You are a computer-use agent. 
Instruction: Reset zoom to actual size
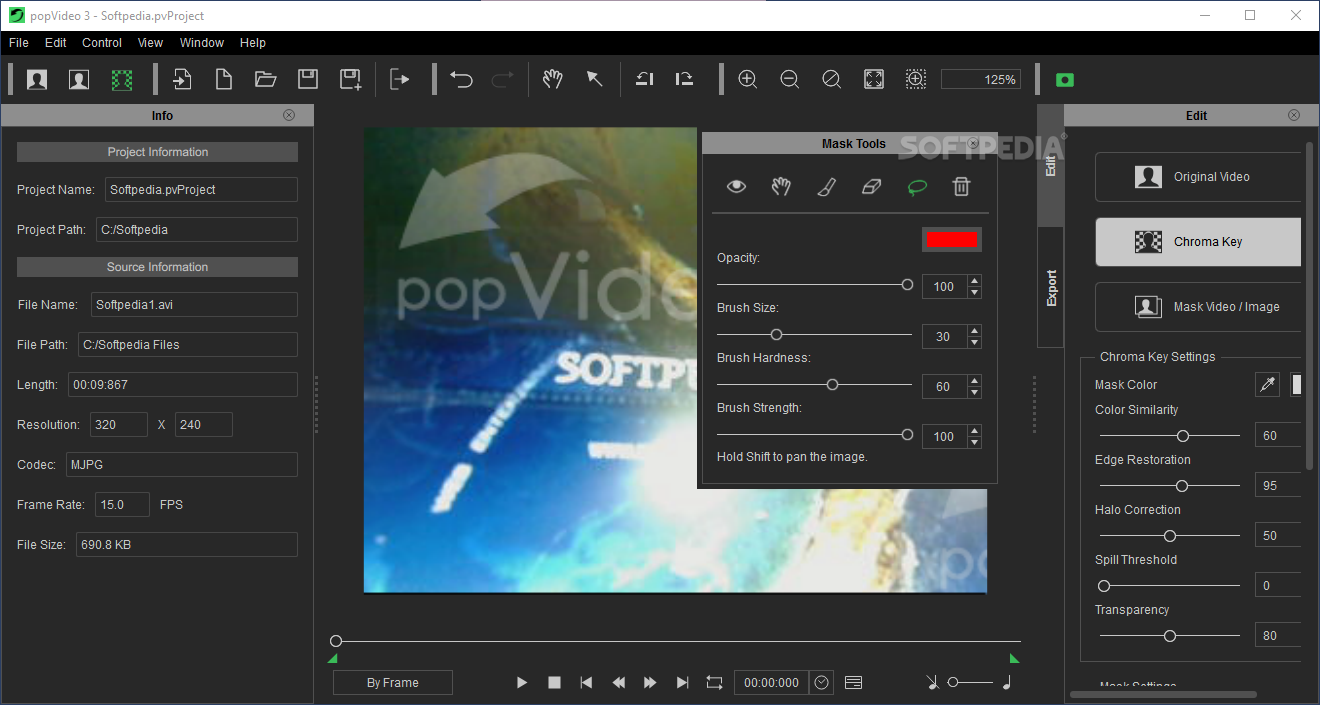pos(831,79)
